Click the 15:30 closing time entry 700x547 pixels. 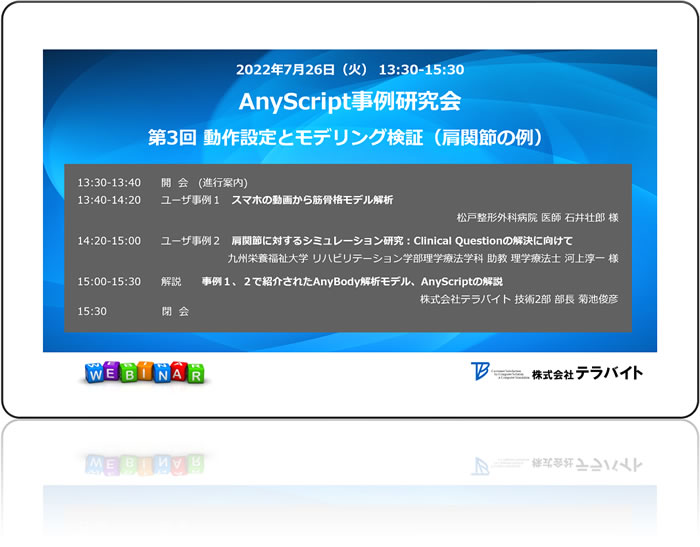pyautogui.click(x=92, y=311)
